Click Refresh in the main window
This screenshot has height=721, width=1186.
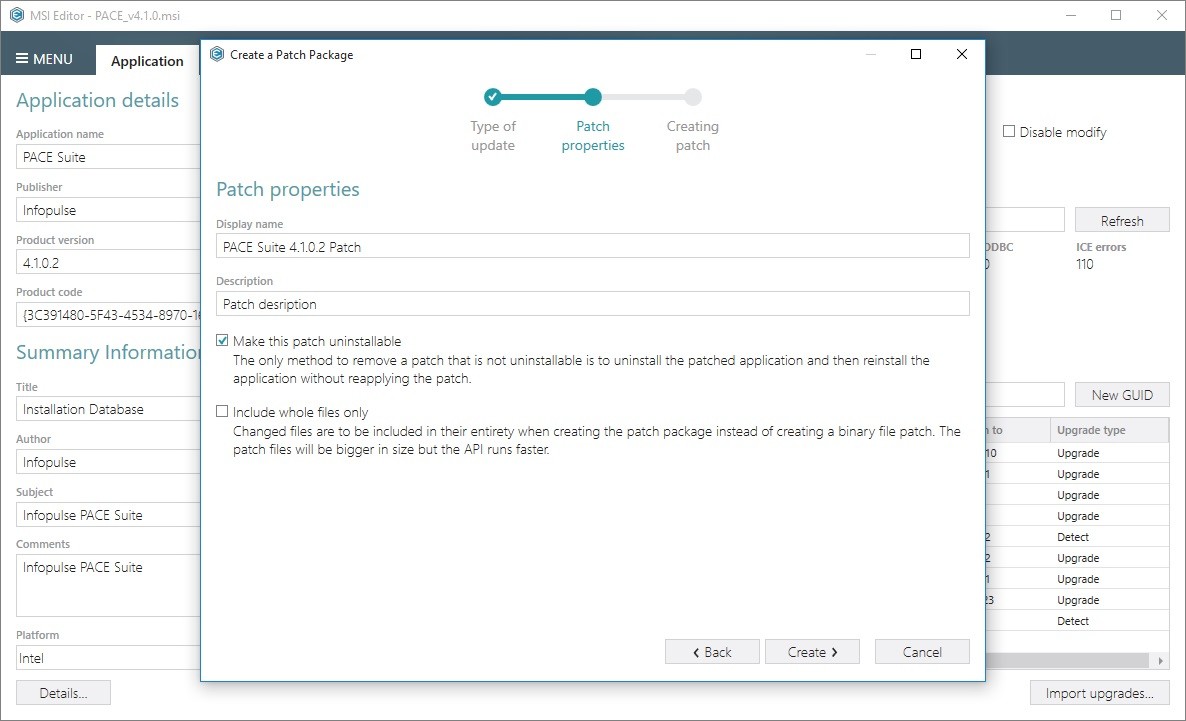click(1122, 220)
